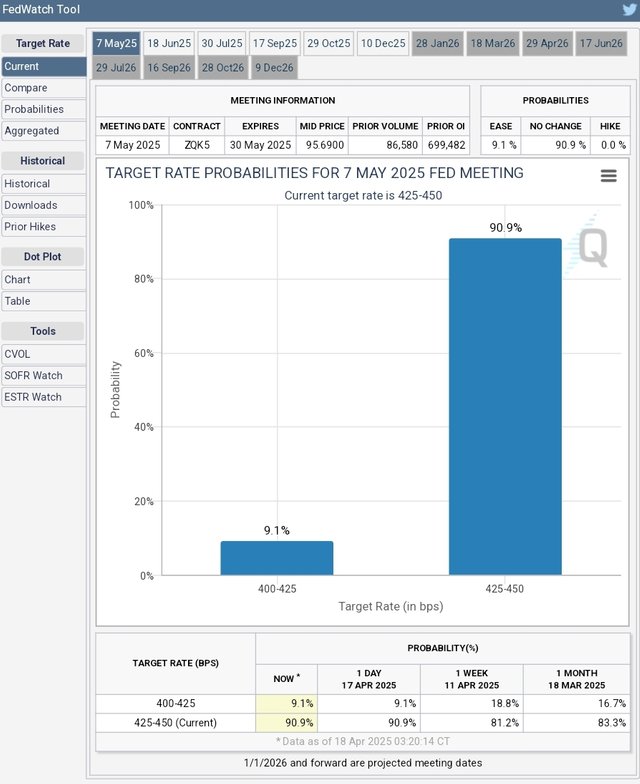
Task: Click the Historical section header
Action: [x=42, y=161]
